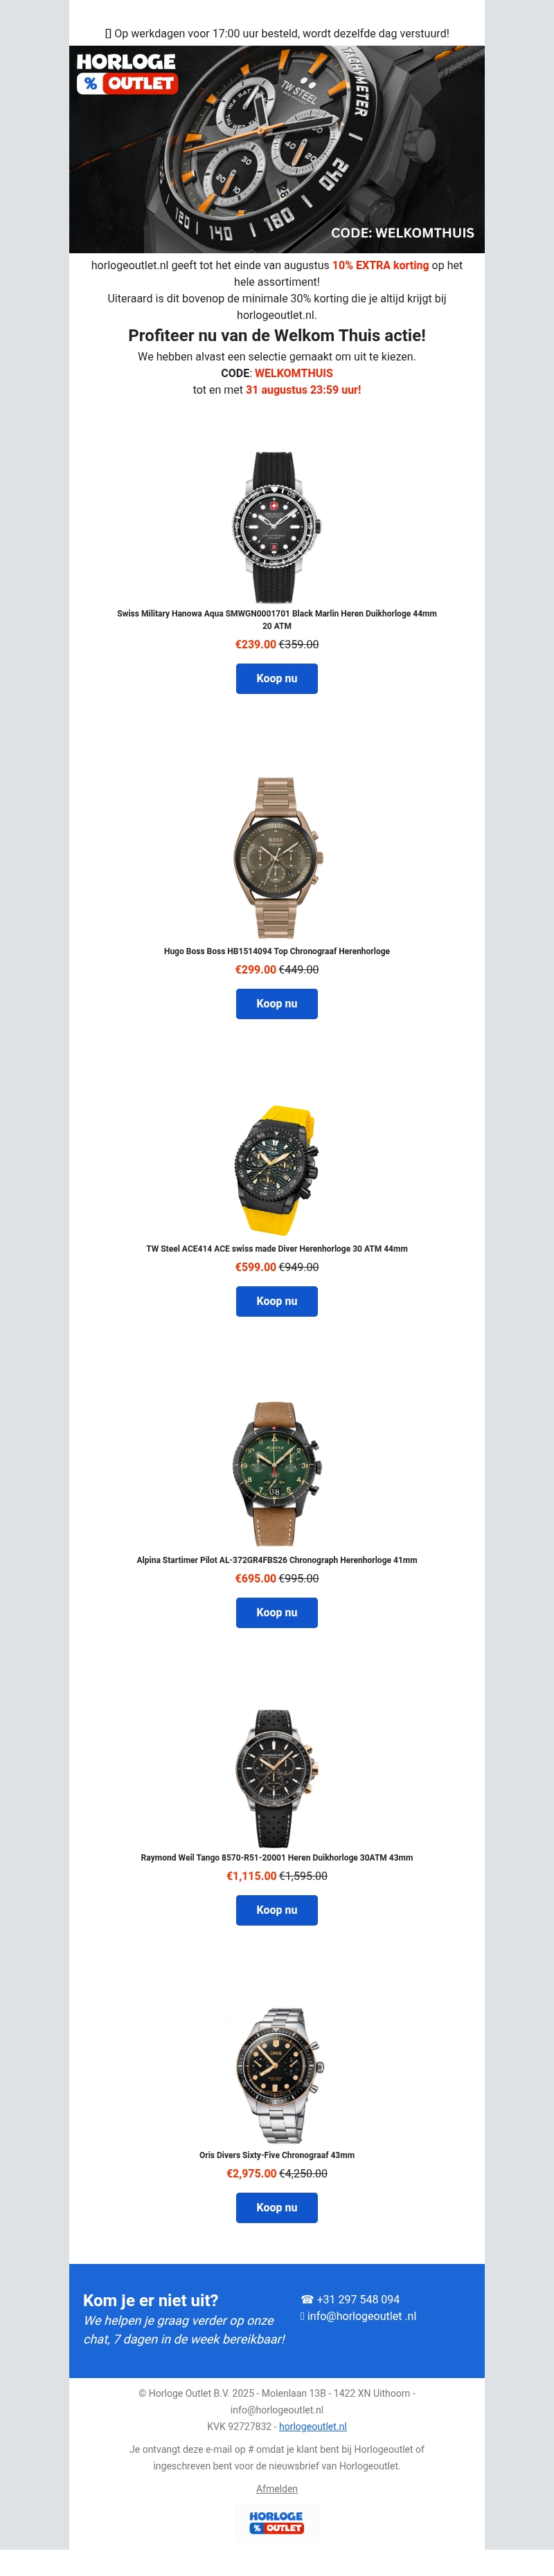Screen dimensions: 554x2576
Task: Click the footer Horloge Outlet logo
Action: 276,2522
